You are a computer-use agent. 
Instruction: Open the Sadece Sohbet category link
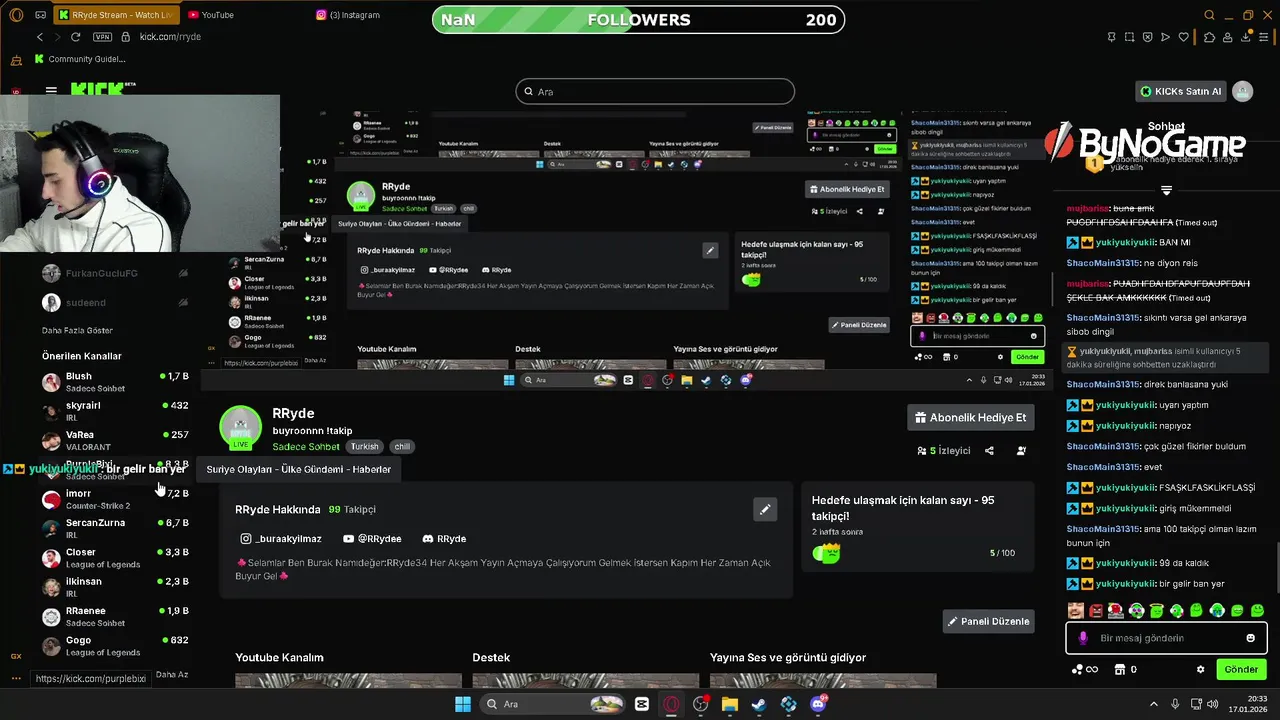[306, 447]
